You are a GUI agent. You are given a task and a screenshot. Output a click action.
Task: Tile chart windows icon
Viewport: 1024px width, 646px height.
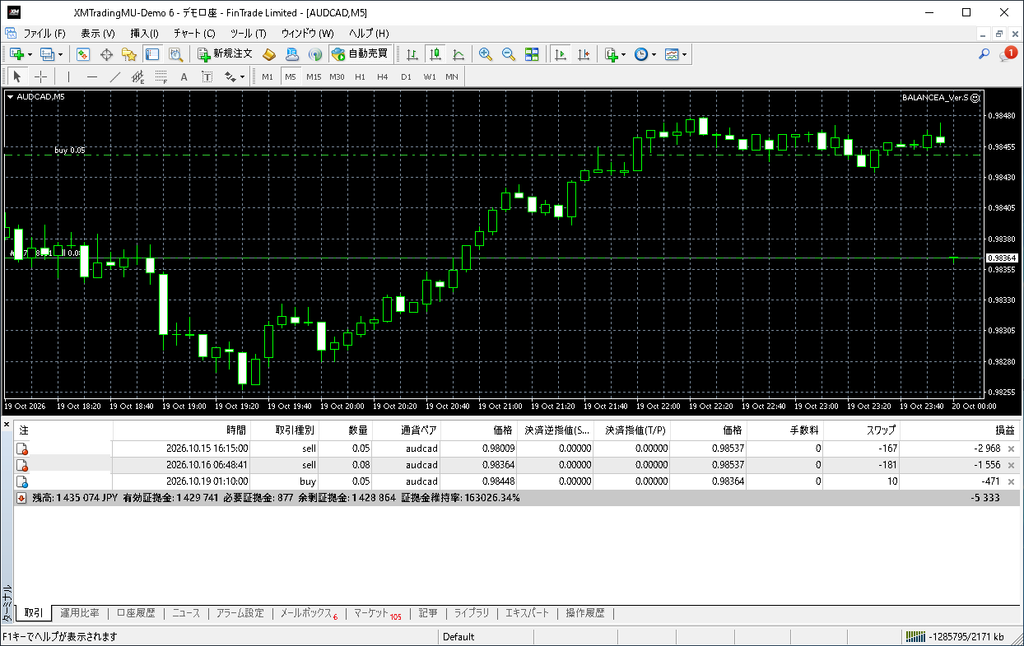coord(532,54)
